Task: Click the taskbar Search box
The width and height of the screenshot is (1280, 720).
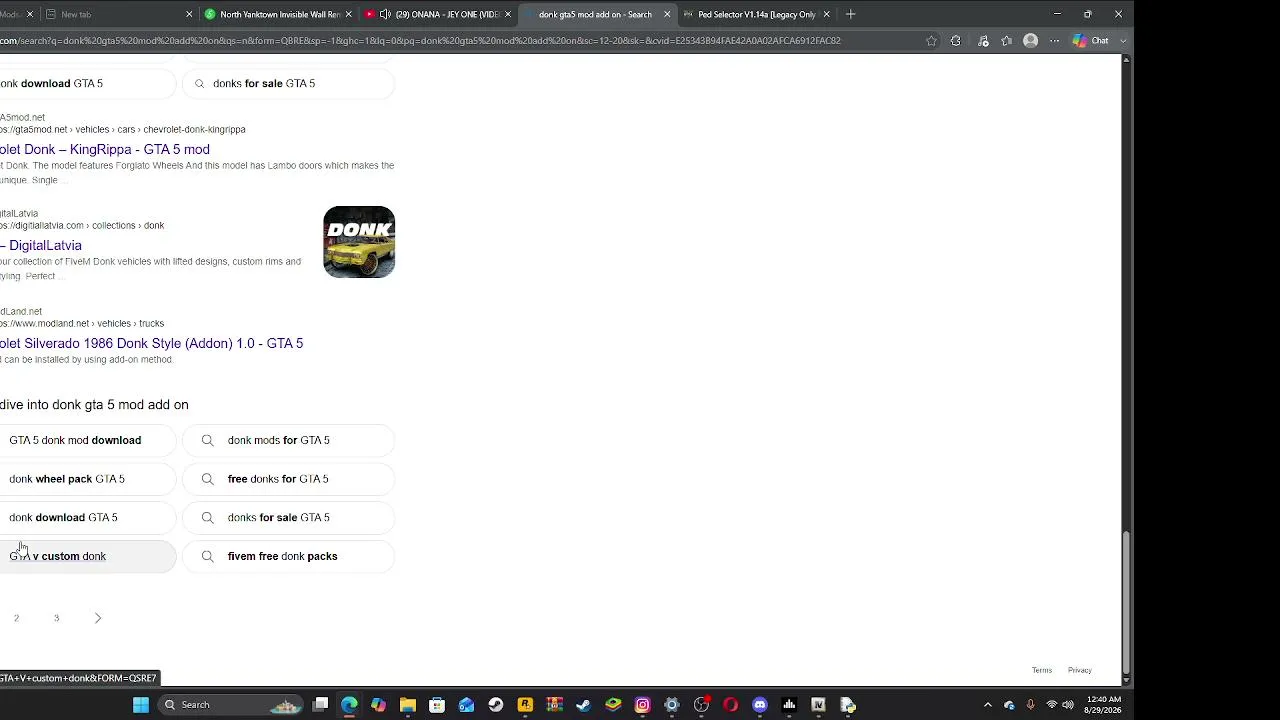Action: coord(231,705)
